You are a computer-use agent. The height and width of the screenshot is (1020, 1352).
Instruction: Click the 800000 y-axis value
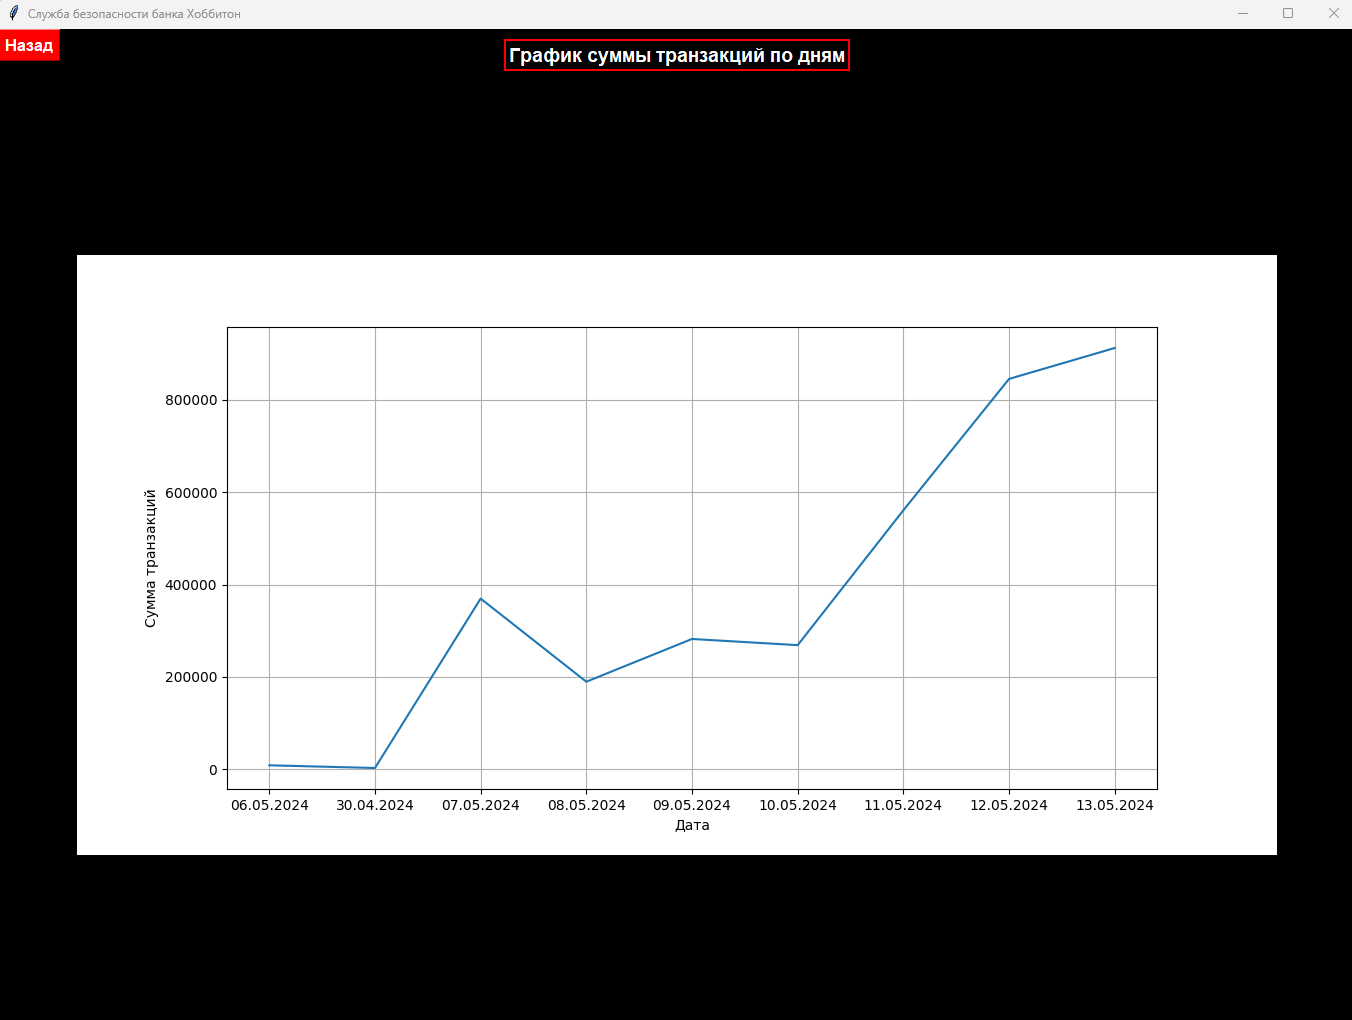pyautogui.click(x=191, y=400)
